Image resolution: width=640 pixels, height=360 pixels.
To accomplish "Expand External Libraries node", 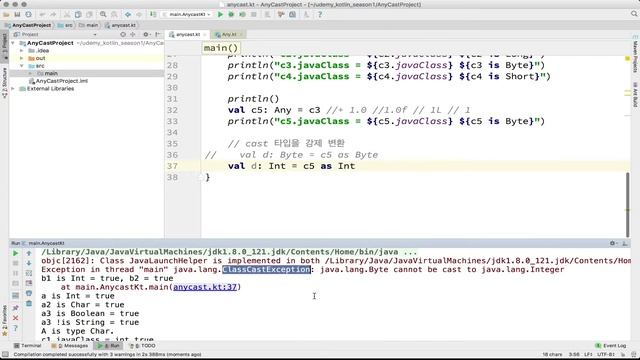I will (x=13, y=89).
